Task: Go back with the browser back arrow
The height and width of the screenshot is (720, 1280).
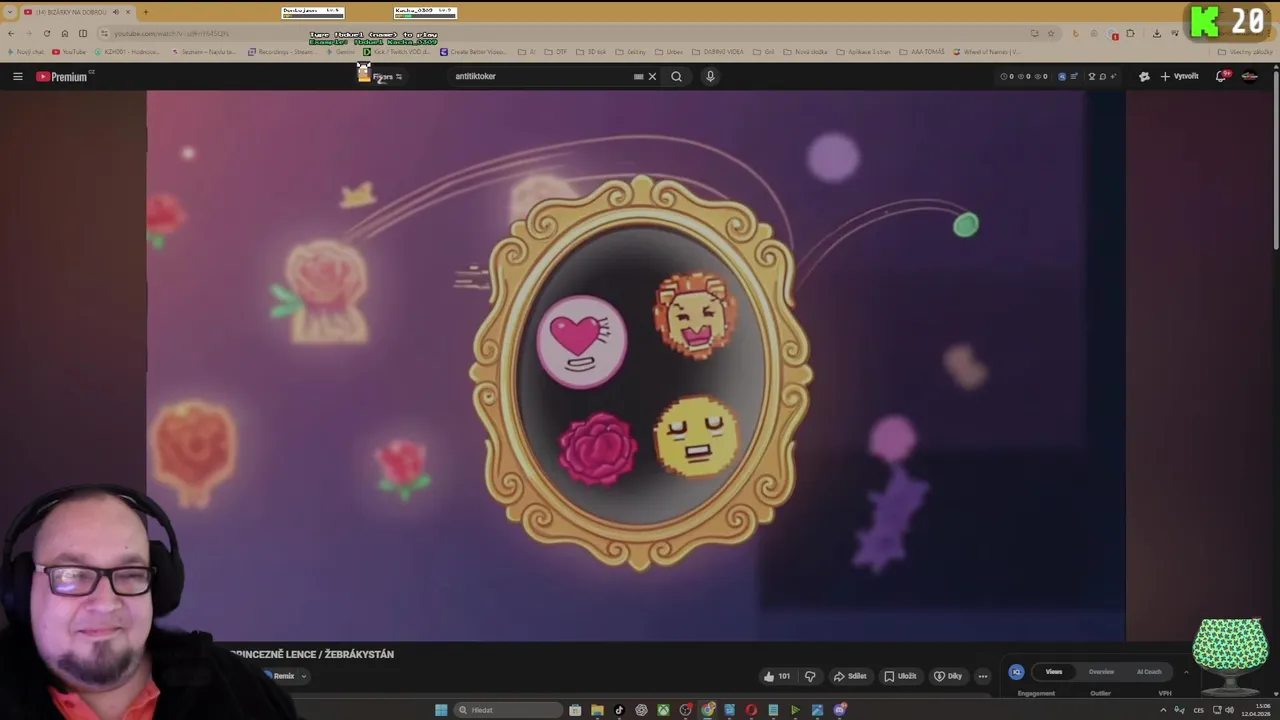Action: tap(11, 33)
